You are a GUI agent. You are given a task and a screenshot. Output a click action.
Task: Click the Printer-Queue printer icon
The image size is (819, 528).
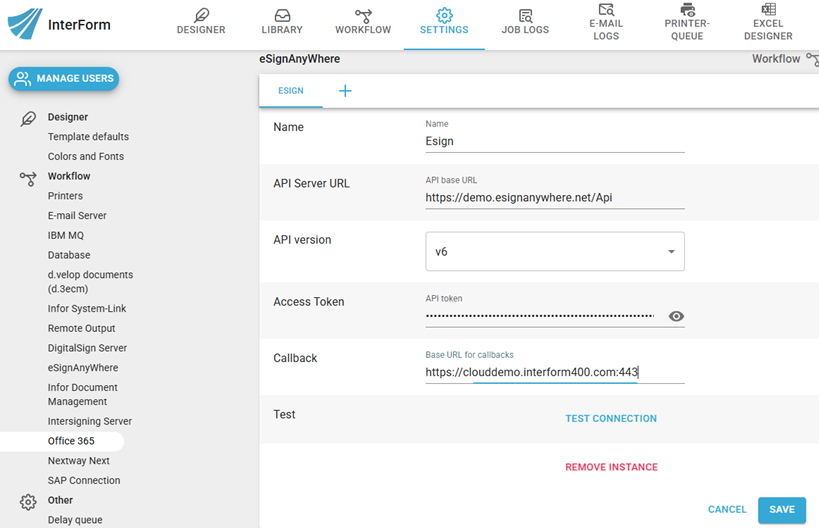687,9
